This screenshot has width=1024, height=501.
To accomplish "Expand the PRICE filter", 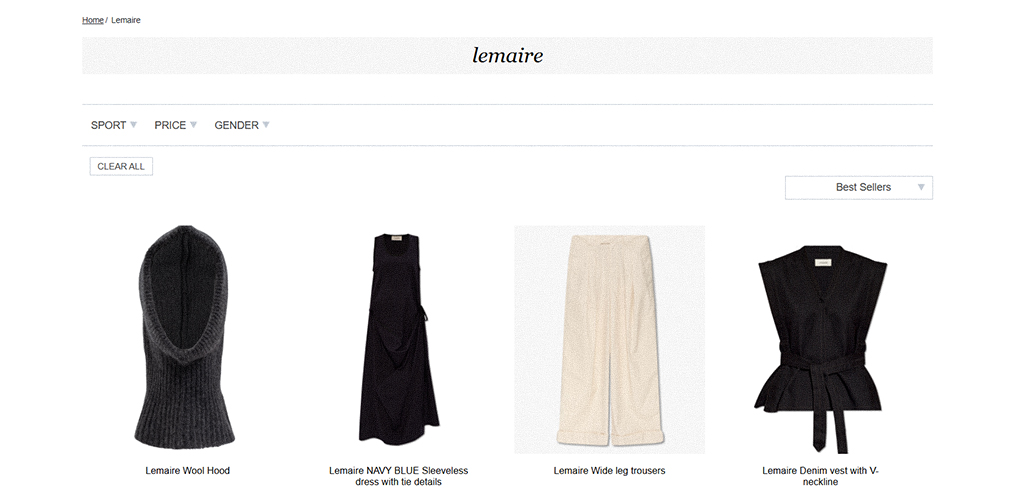I will point(170,125).
